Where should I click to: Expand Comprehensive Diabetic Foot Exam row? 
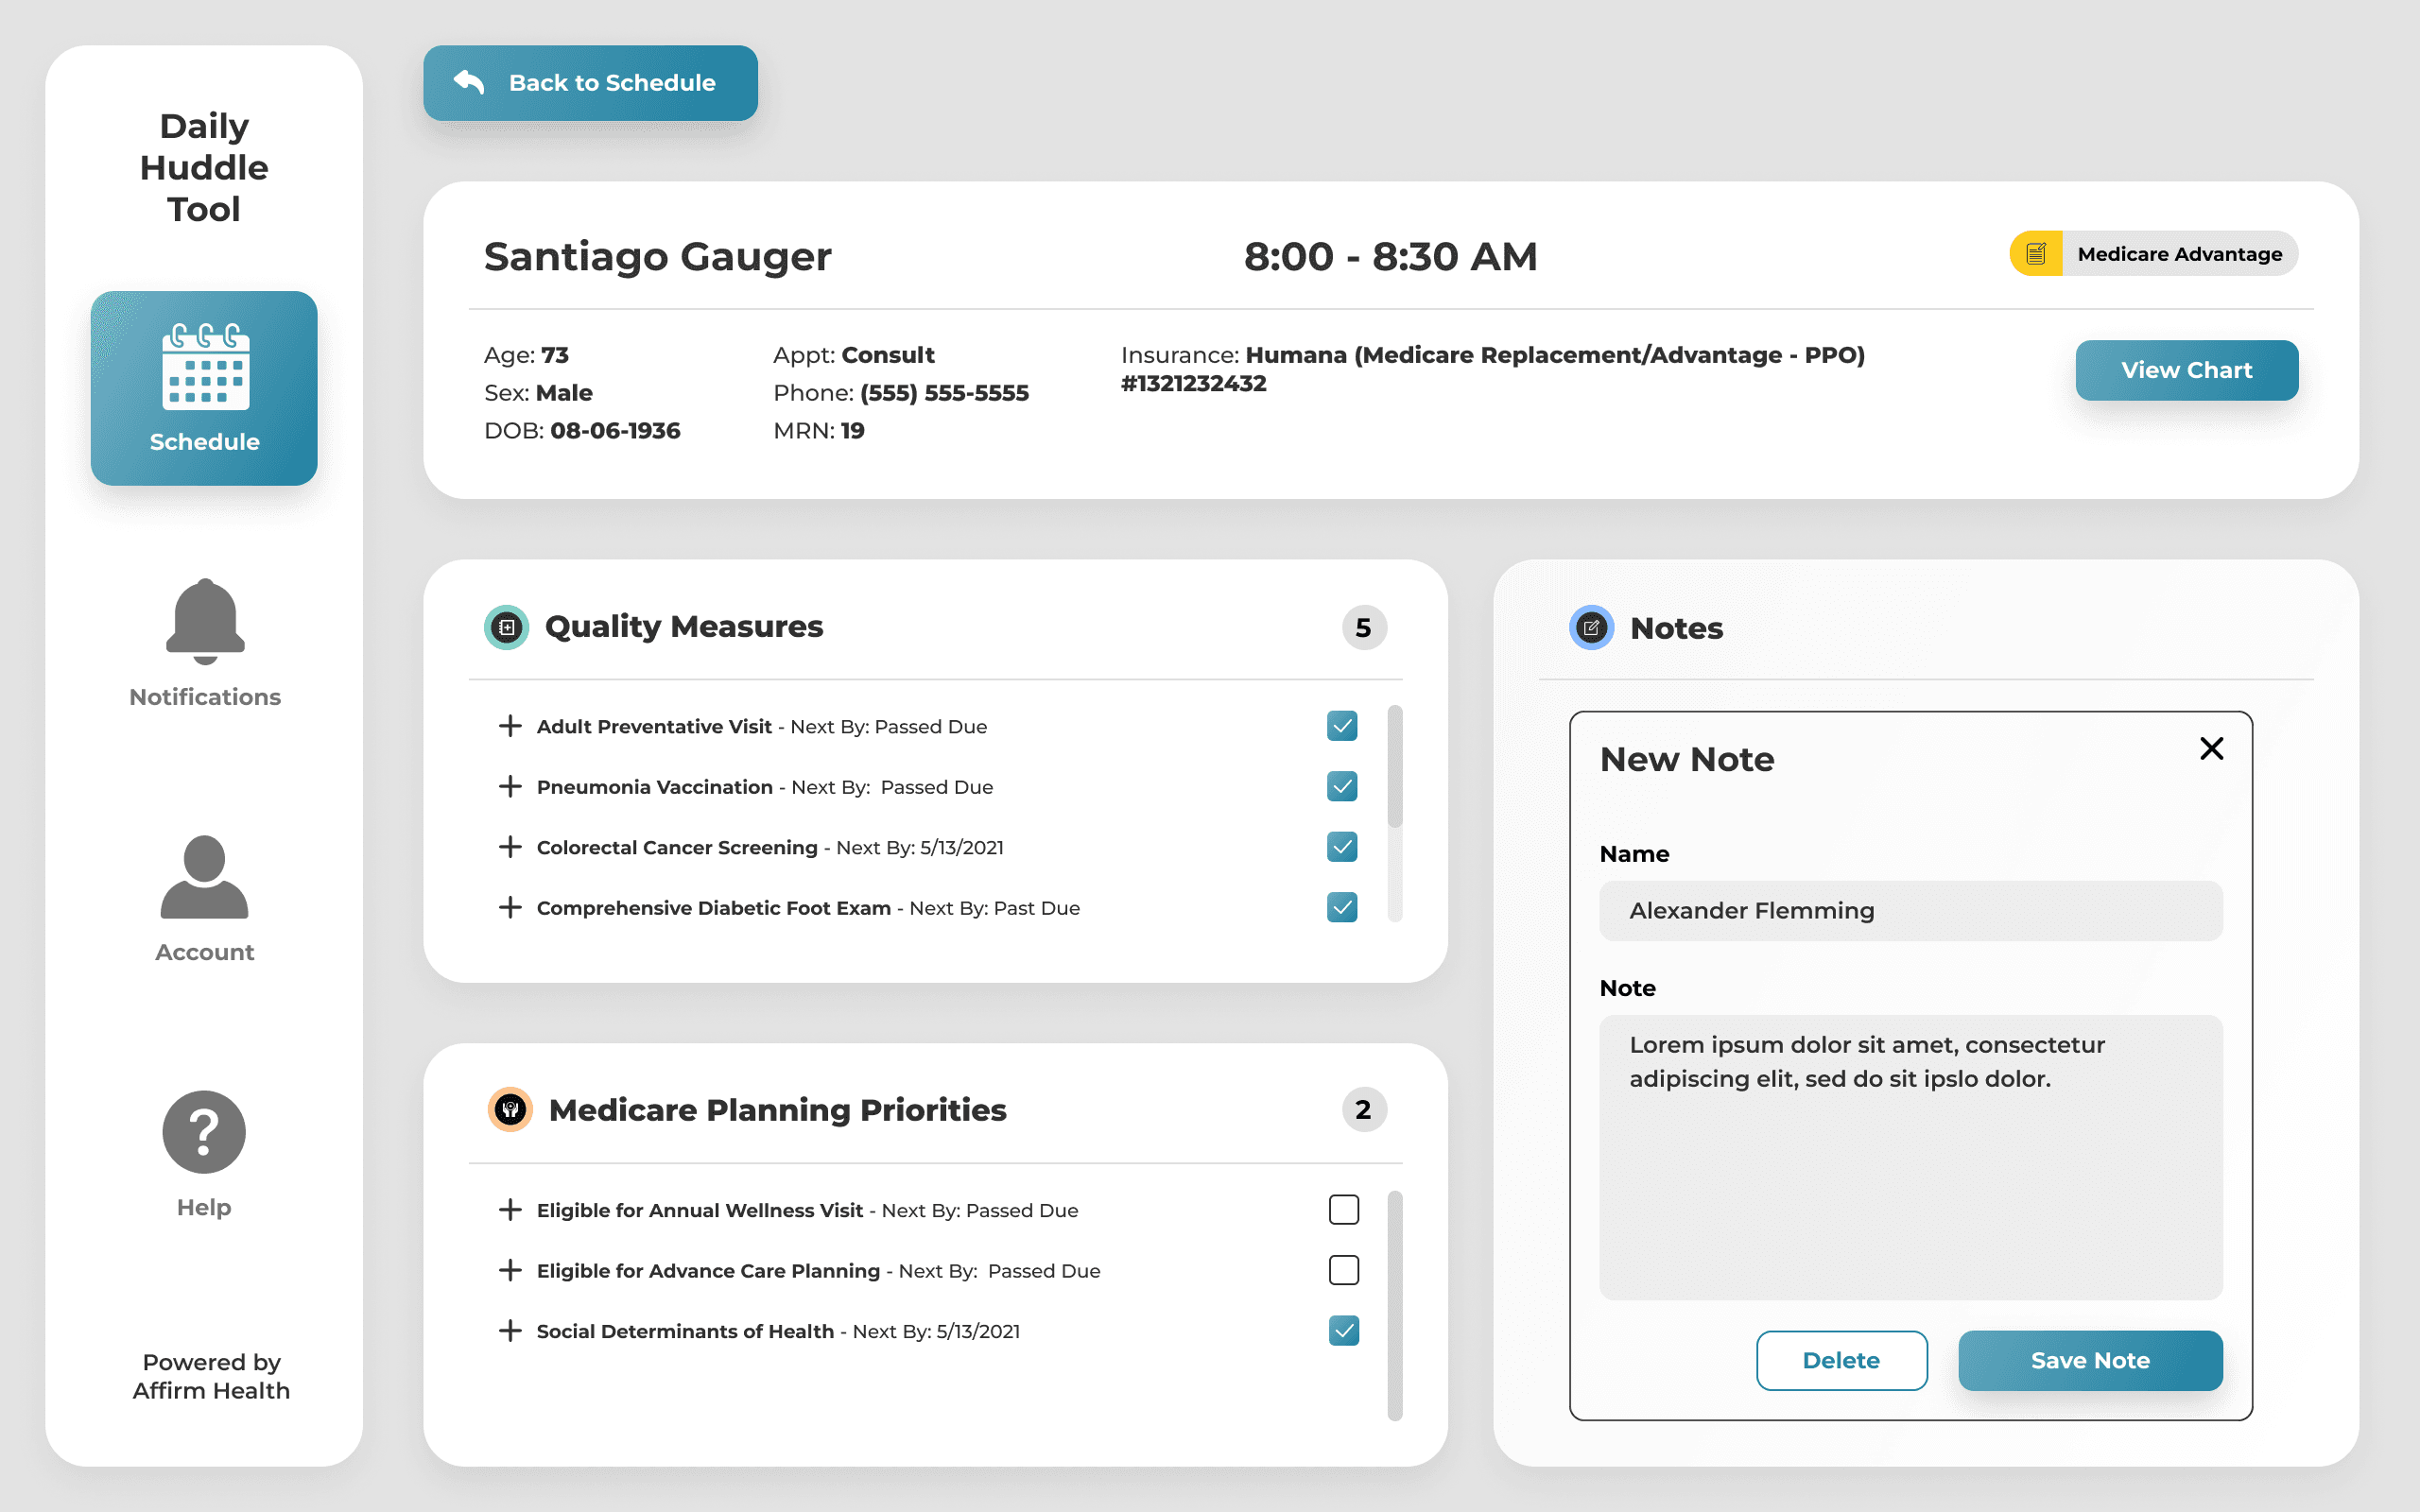510,908
